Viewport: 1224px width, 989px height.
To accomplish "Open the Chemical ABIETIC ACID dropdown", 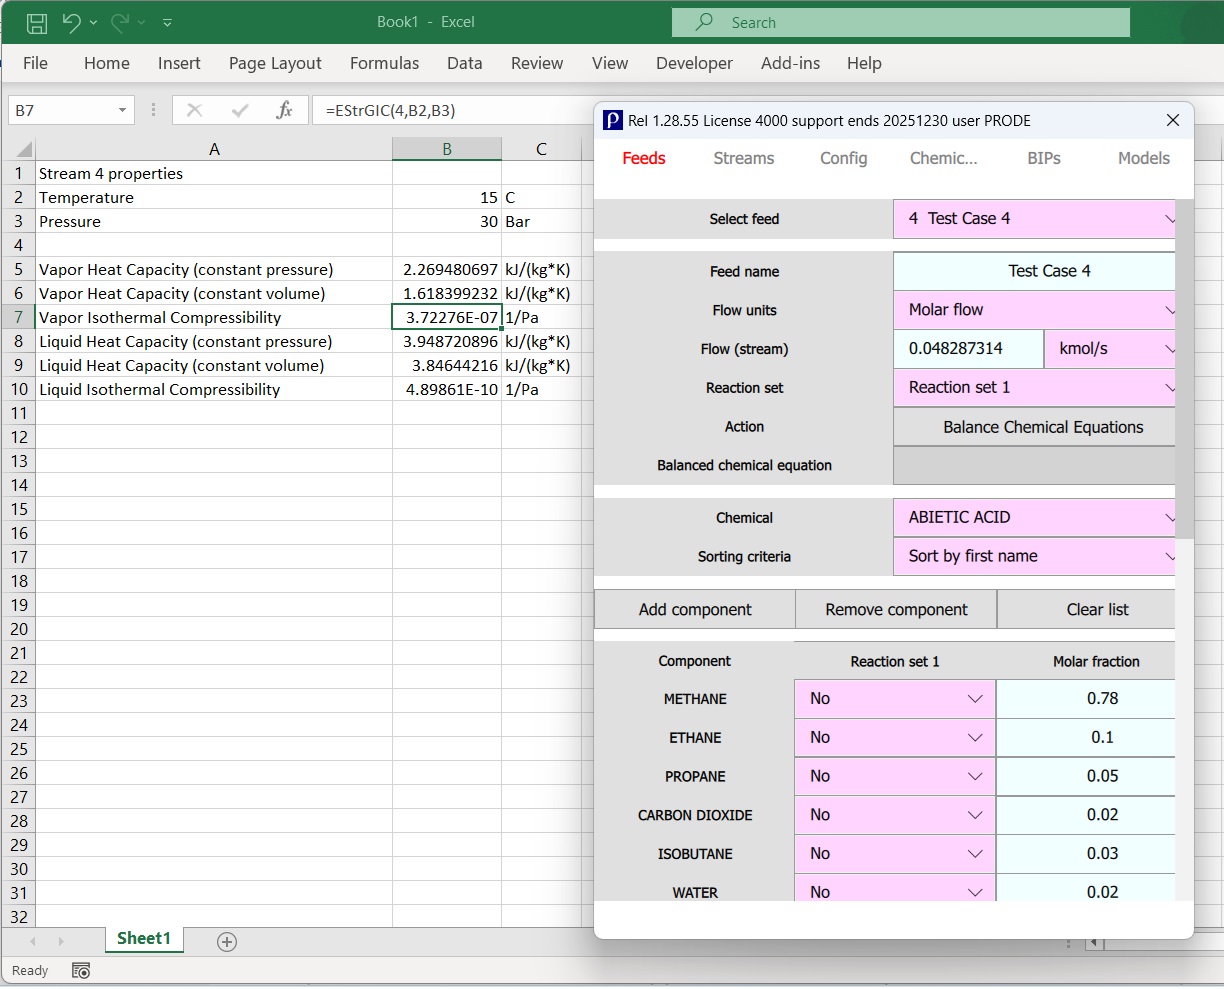I will (1034, 518).
